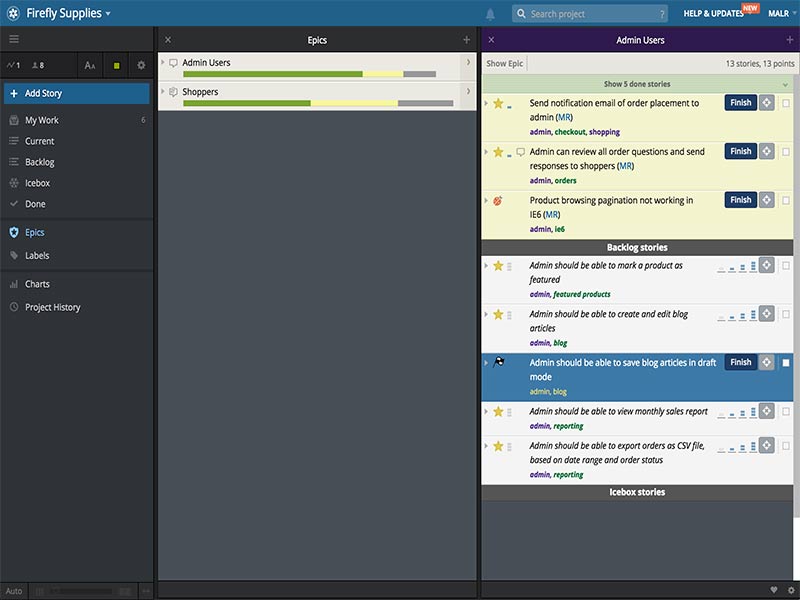The image size is (800, 600).
Task: Click the font size AA icon
Action: point(89,63)
